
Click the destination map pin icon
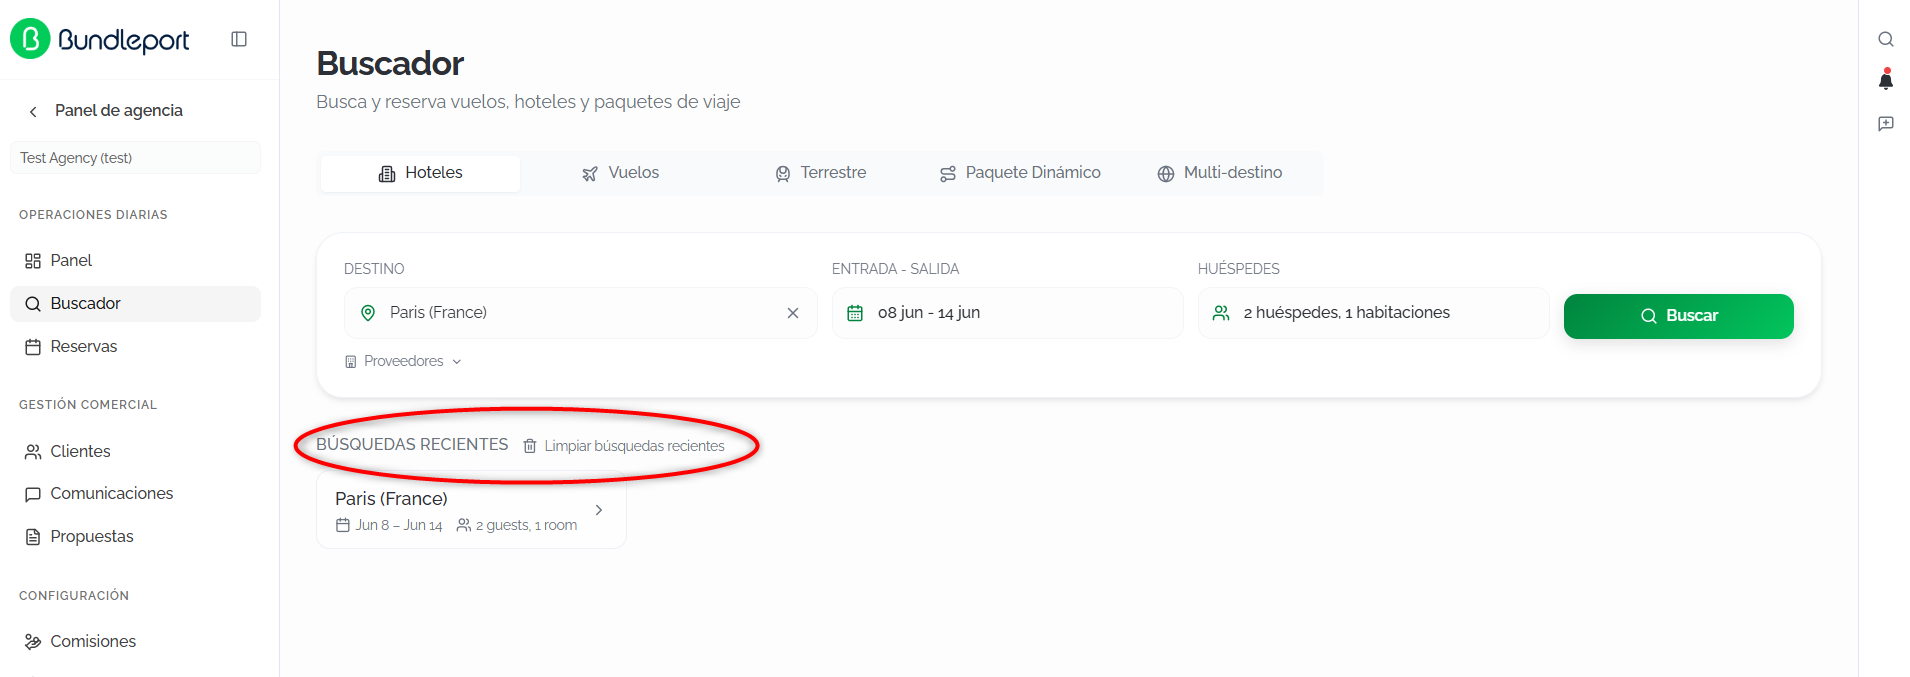[x=368, y=313]
